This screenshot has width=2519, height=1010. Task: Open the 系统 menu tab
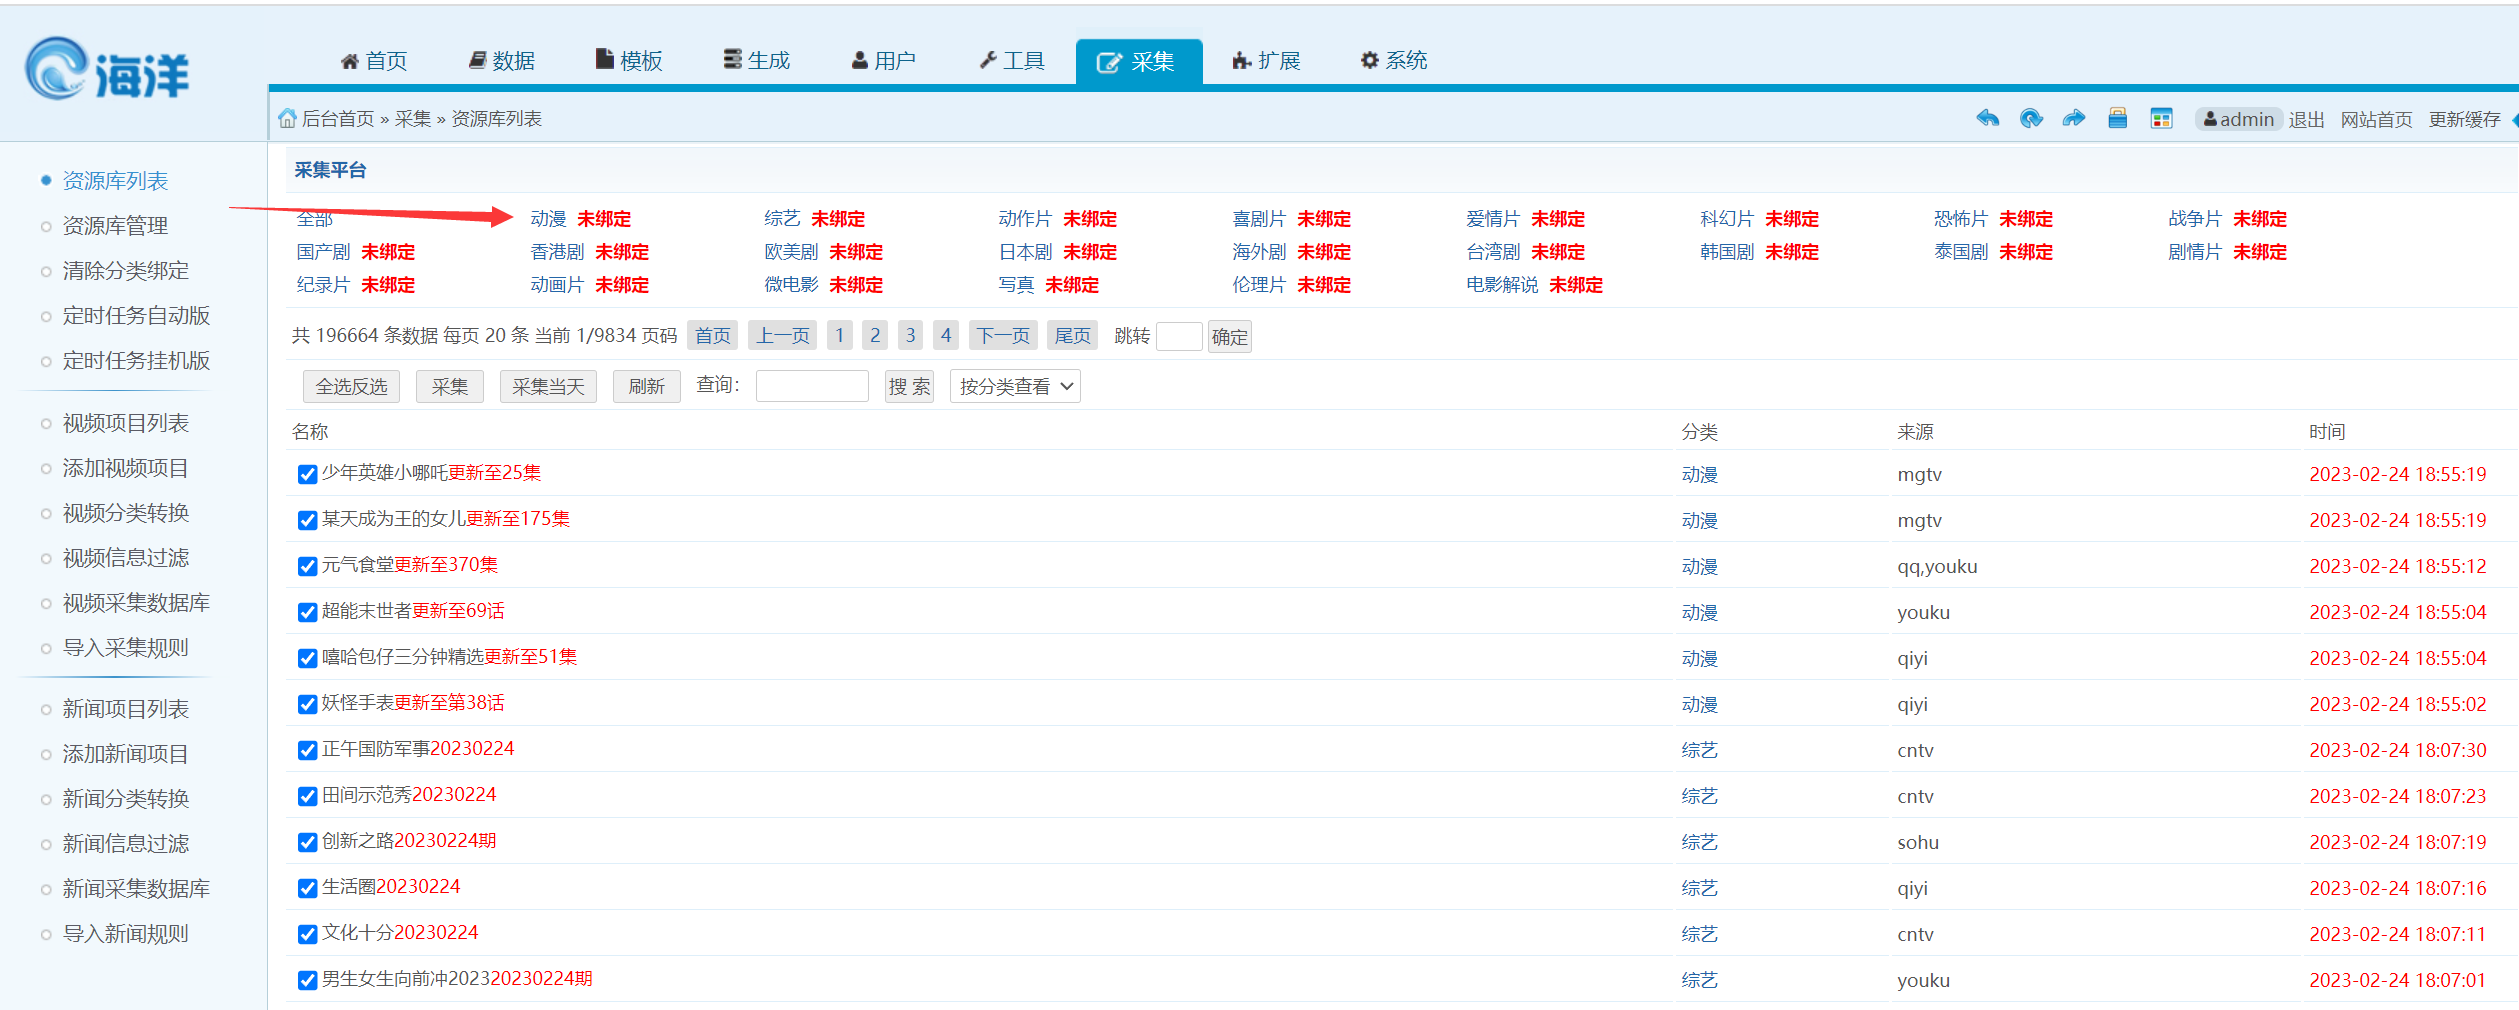coord(1393,61)
